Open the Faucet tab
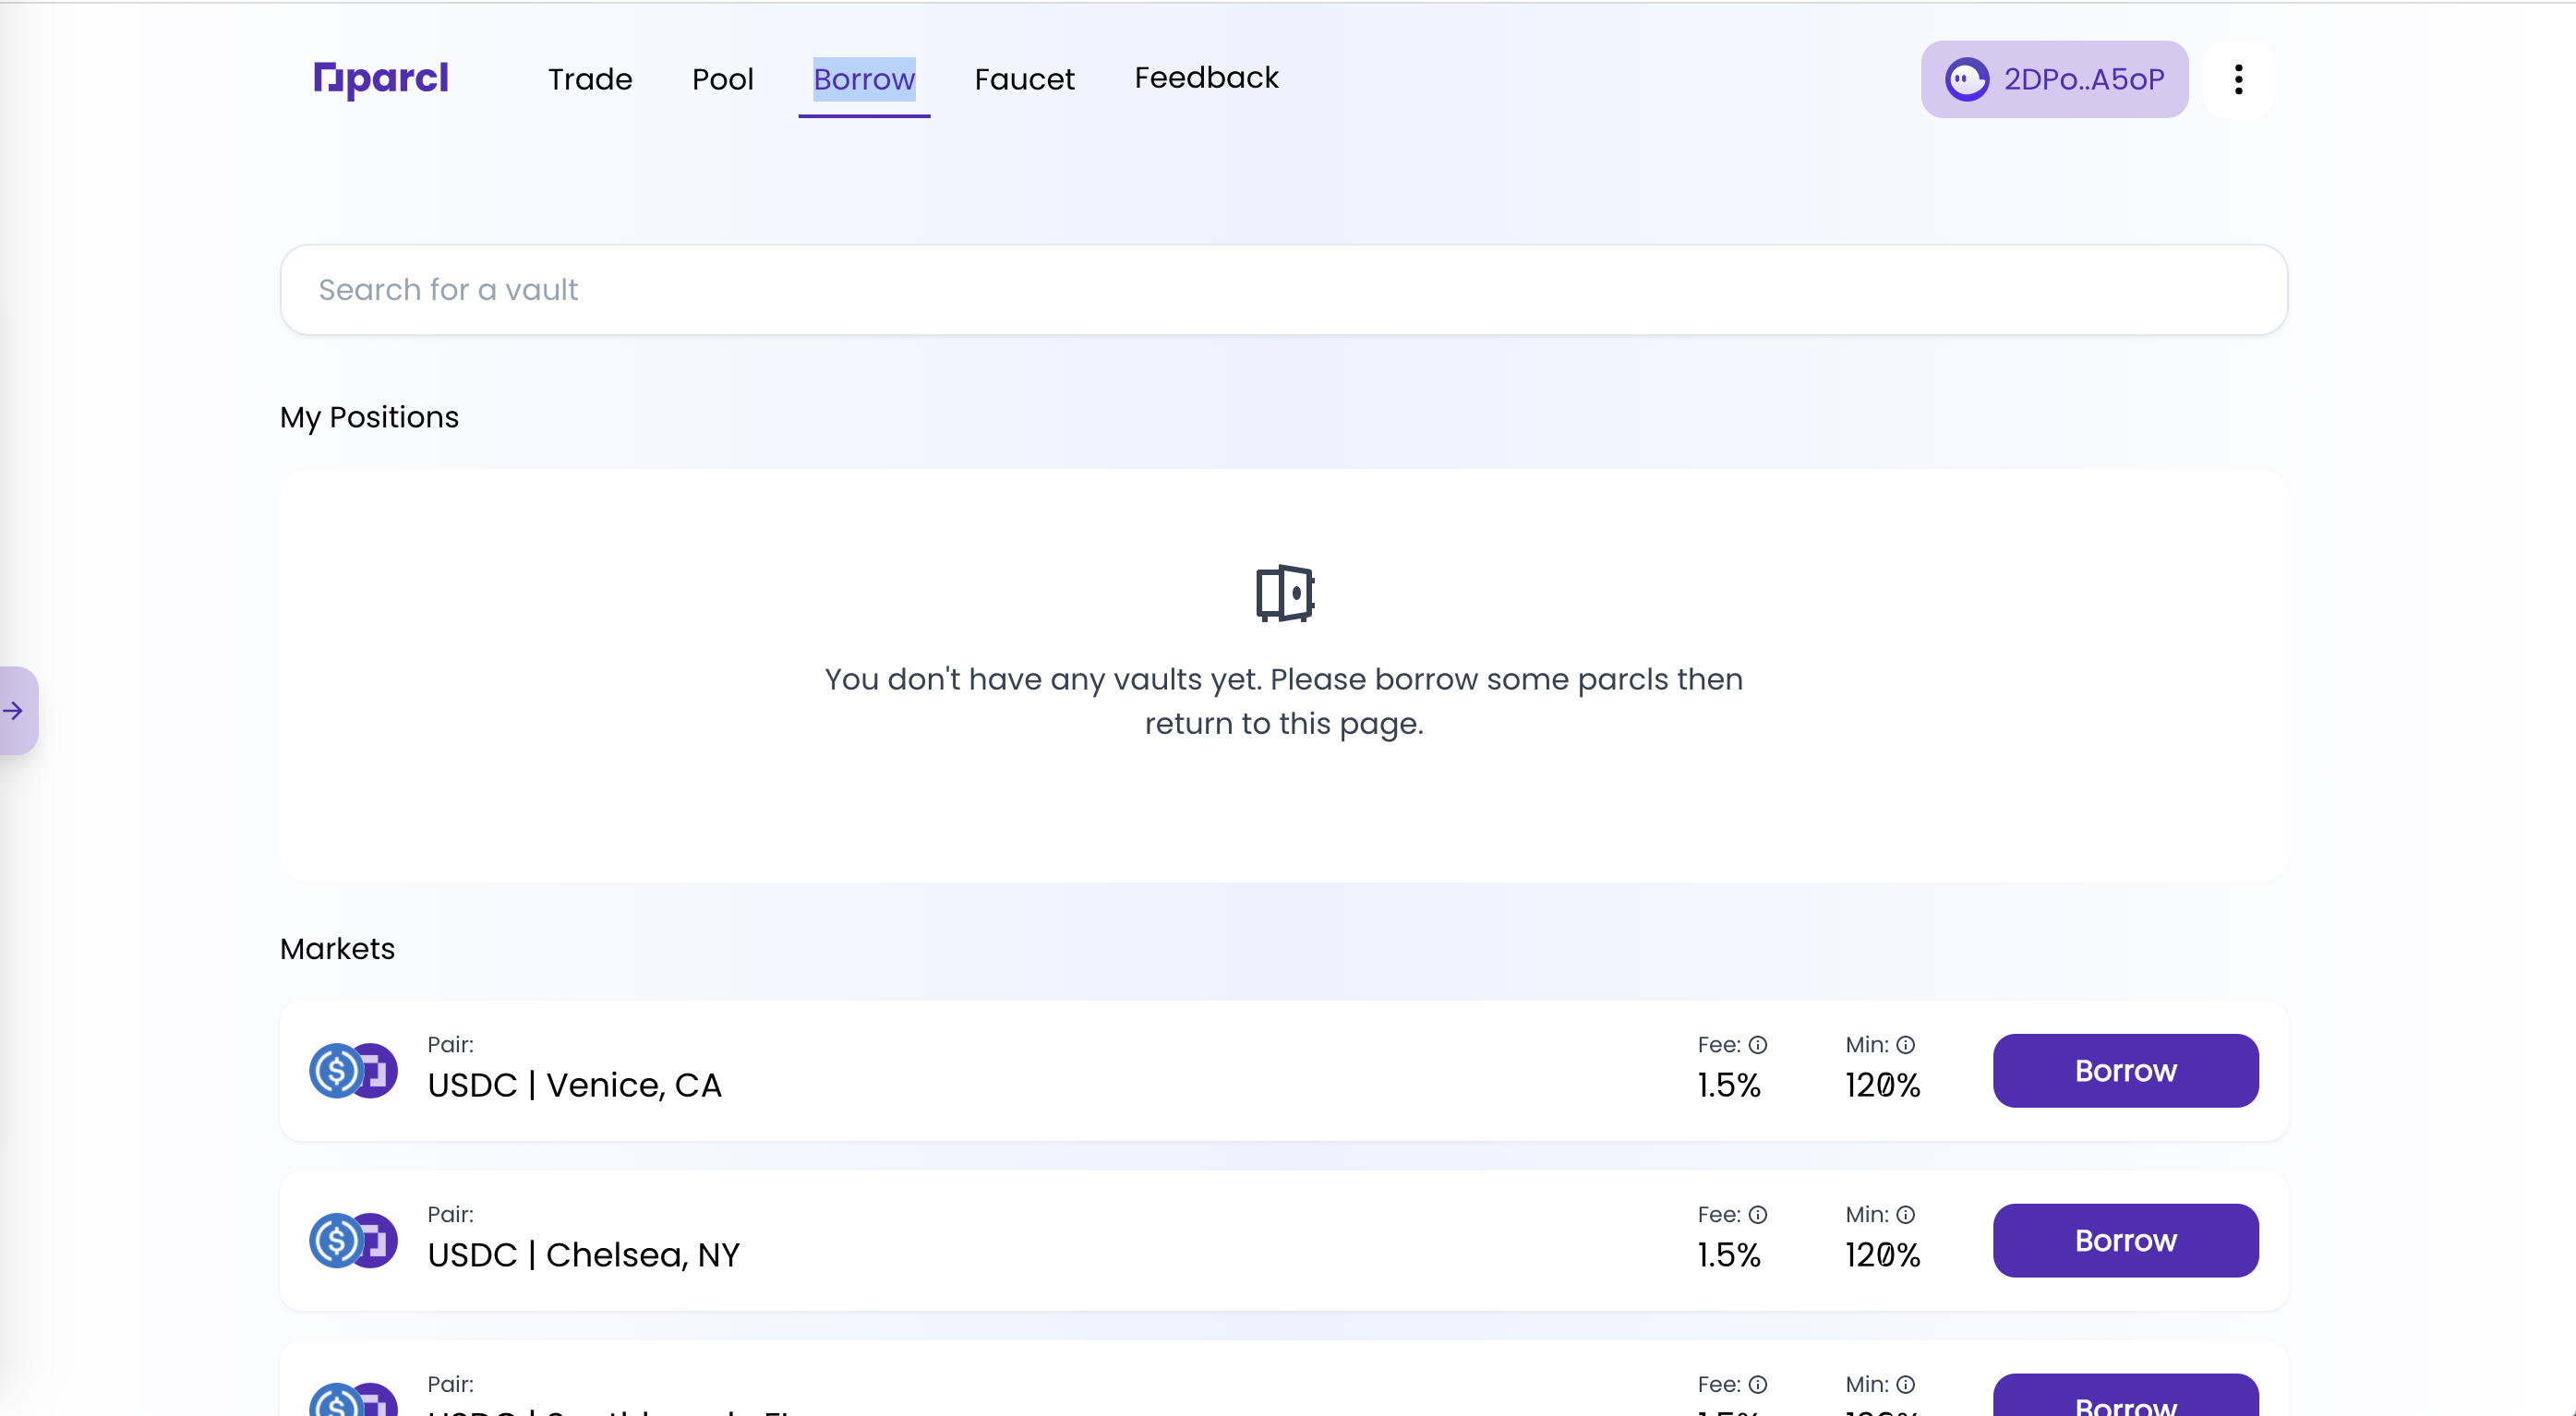2576x1416 pixels. [x=1024, y=79]
